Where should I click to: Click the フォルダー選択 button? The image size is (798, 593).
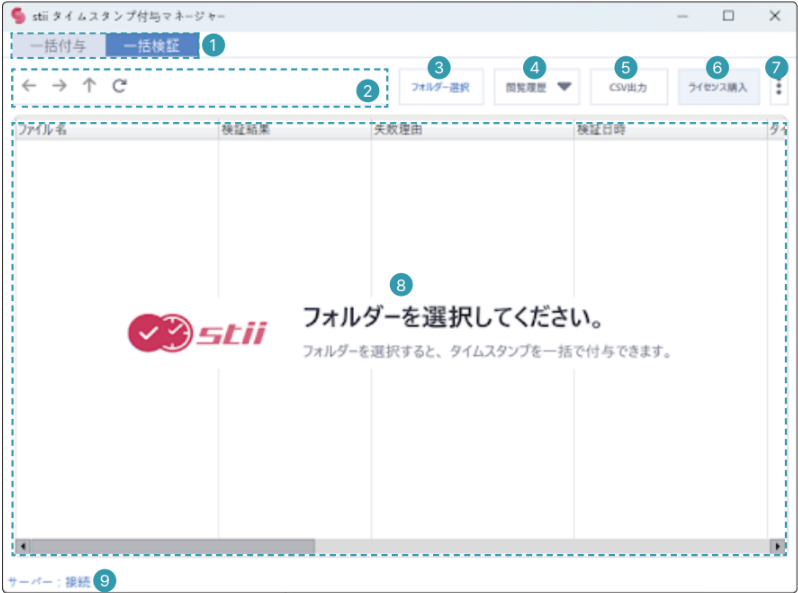click(x=440, y=88)
